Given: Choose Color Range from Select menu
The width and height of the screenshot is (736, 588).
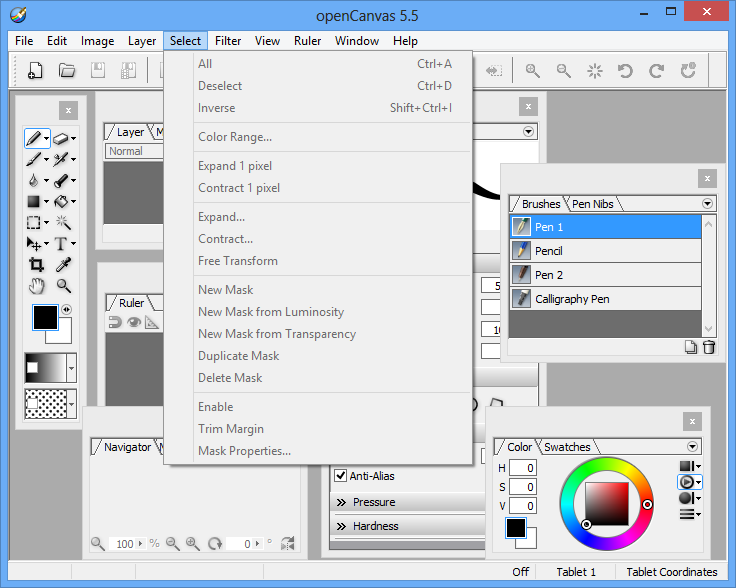Looking at the screenshot, I should pos(332,137).
